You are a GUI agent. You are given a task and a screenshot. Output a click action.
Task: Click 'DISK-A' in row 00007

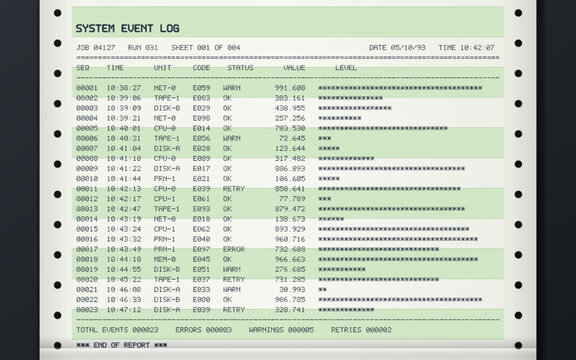pyautogui.click(x=167, y=148)
